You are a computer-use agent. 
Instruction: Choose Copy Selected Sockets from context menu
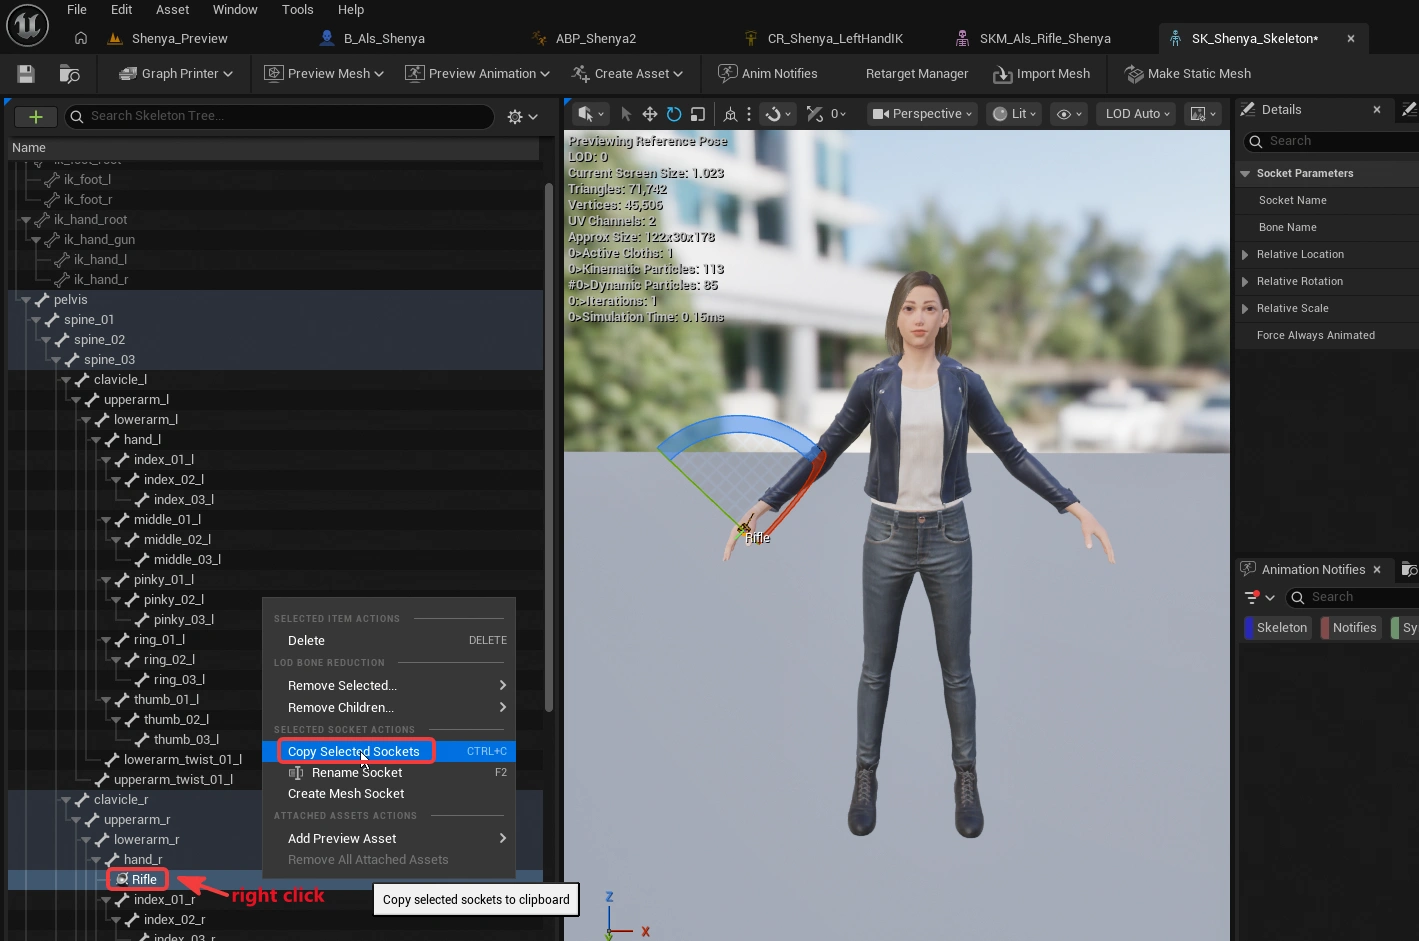point(354,751)
